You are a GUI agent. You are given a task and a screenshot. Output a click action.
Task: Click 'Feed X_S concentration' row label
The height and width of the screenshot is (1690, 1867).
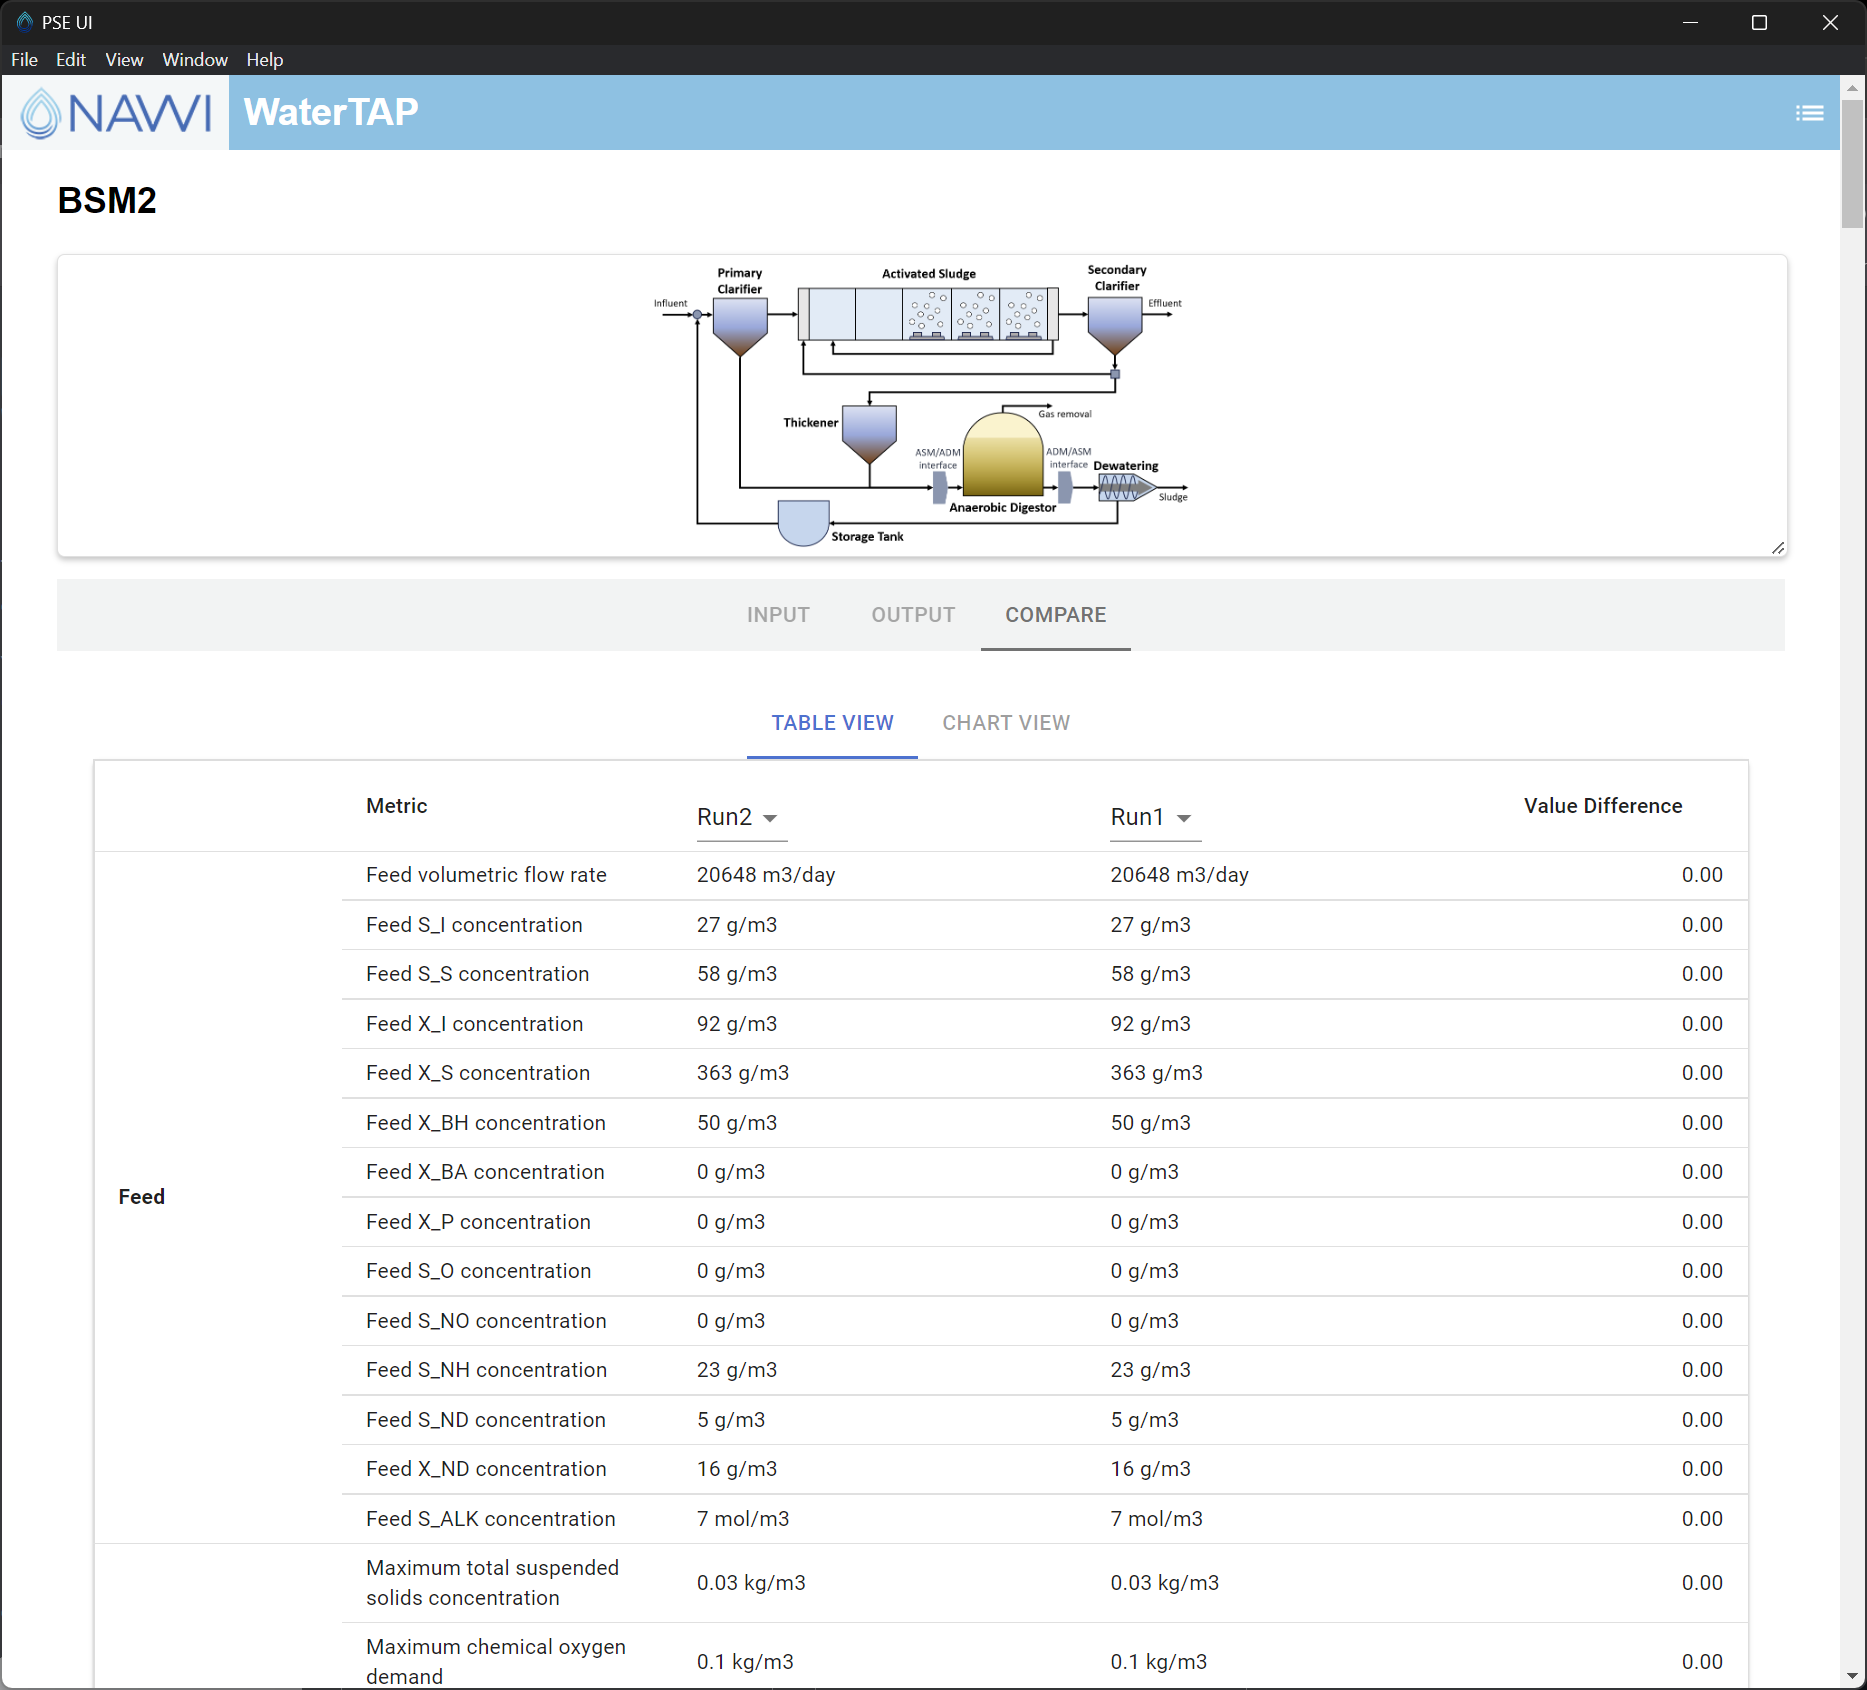(x=478, y=1073)
